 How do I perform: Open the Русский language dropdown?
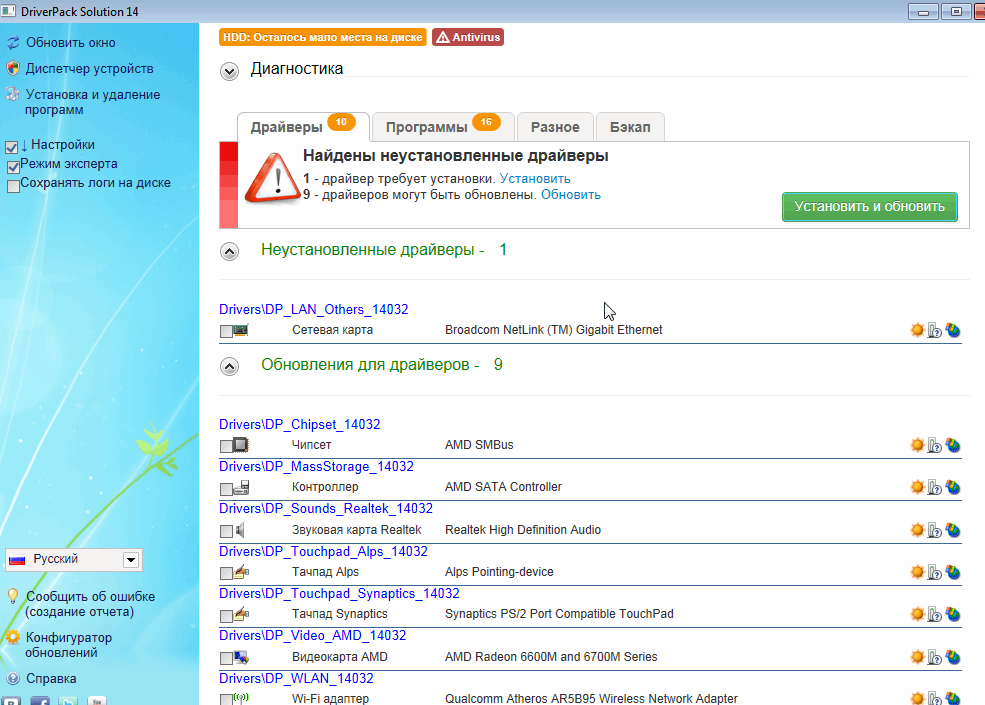pyautogui.click(x=73, y=559)
